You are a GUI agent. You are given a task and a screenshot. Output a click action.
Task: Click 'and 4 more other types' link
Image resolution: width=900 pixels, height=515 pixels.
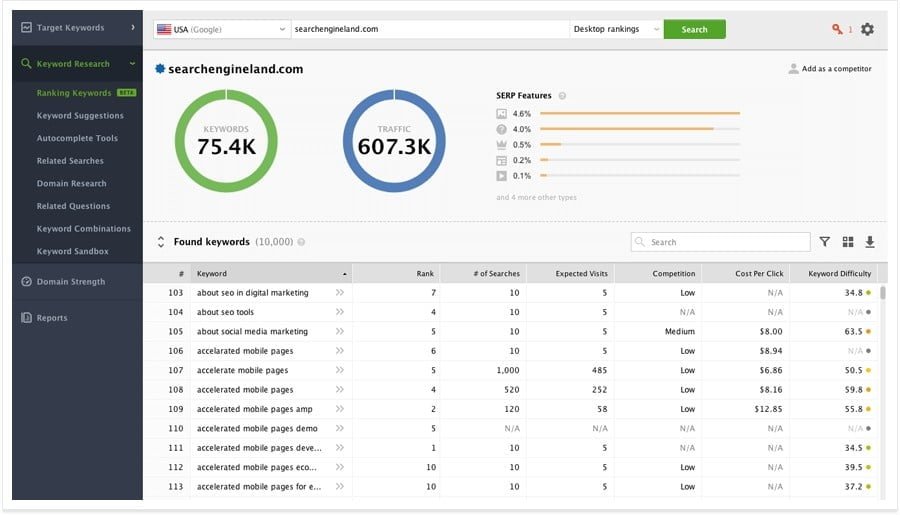536,198
